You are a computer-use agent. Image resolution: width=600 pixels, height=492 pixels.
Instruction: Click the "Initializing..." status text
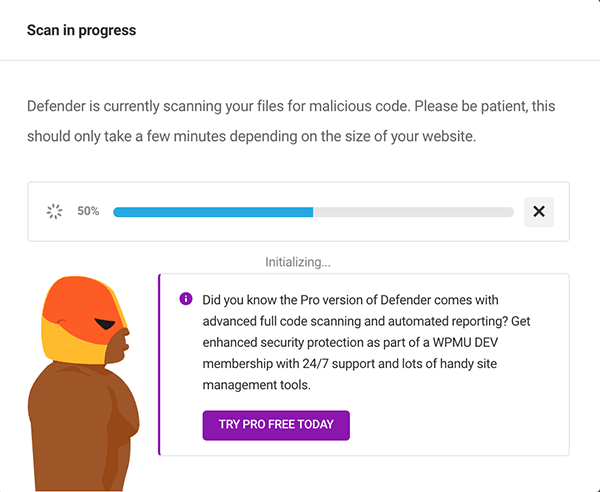tap(298, 262)
